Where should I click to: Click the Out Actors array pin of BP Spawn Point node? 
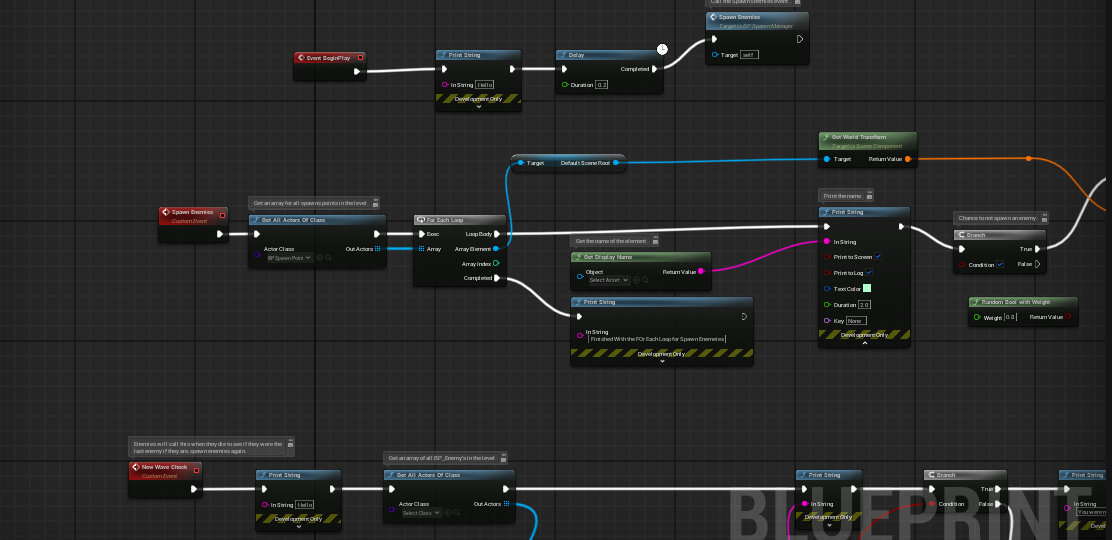377,249
